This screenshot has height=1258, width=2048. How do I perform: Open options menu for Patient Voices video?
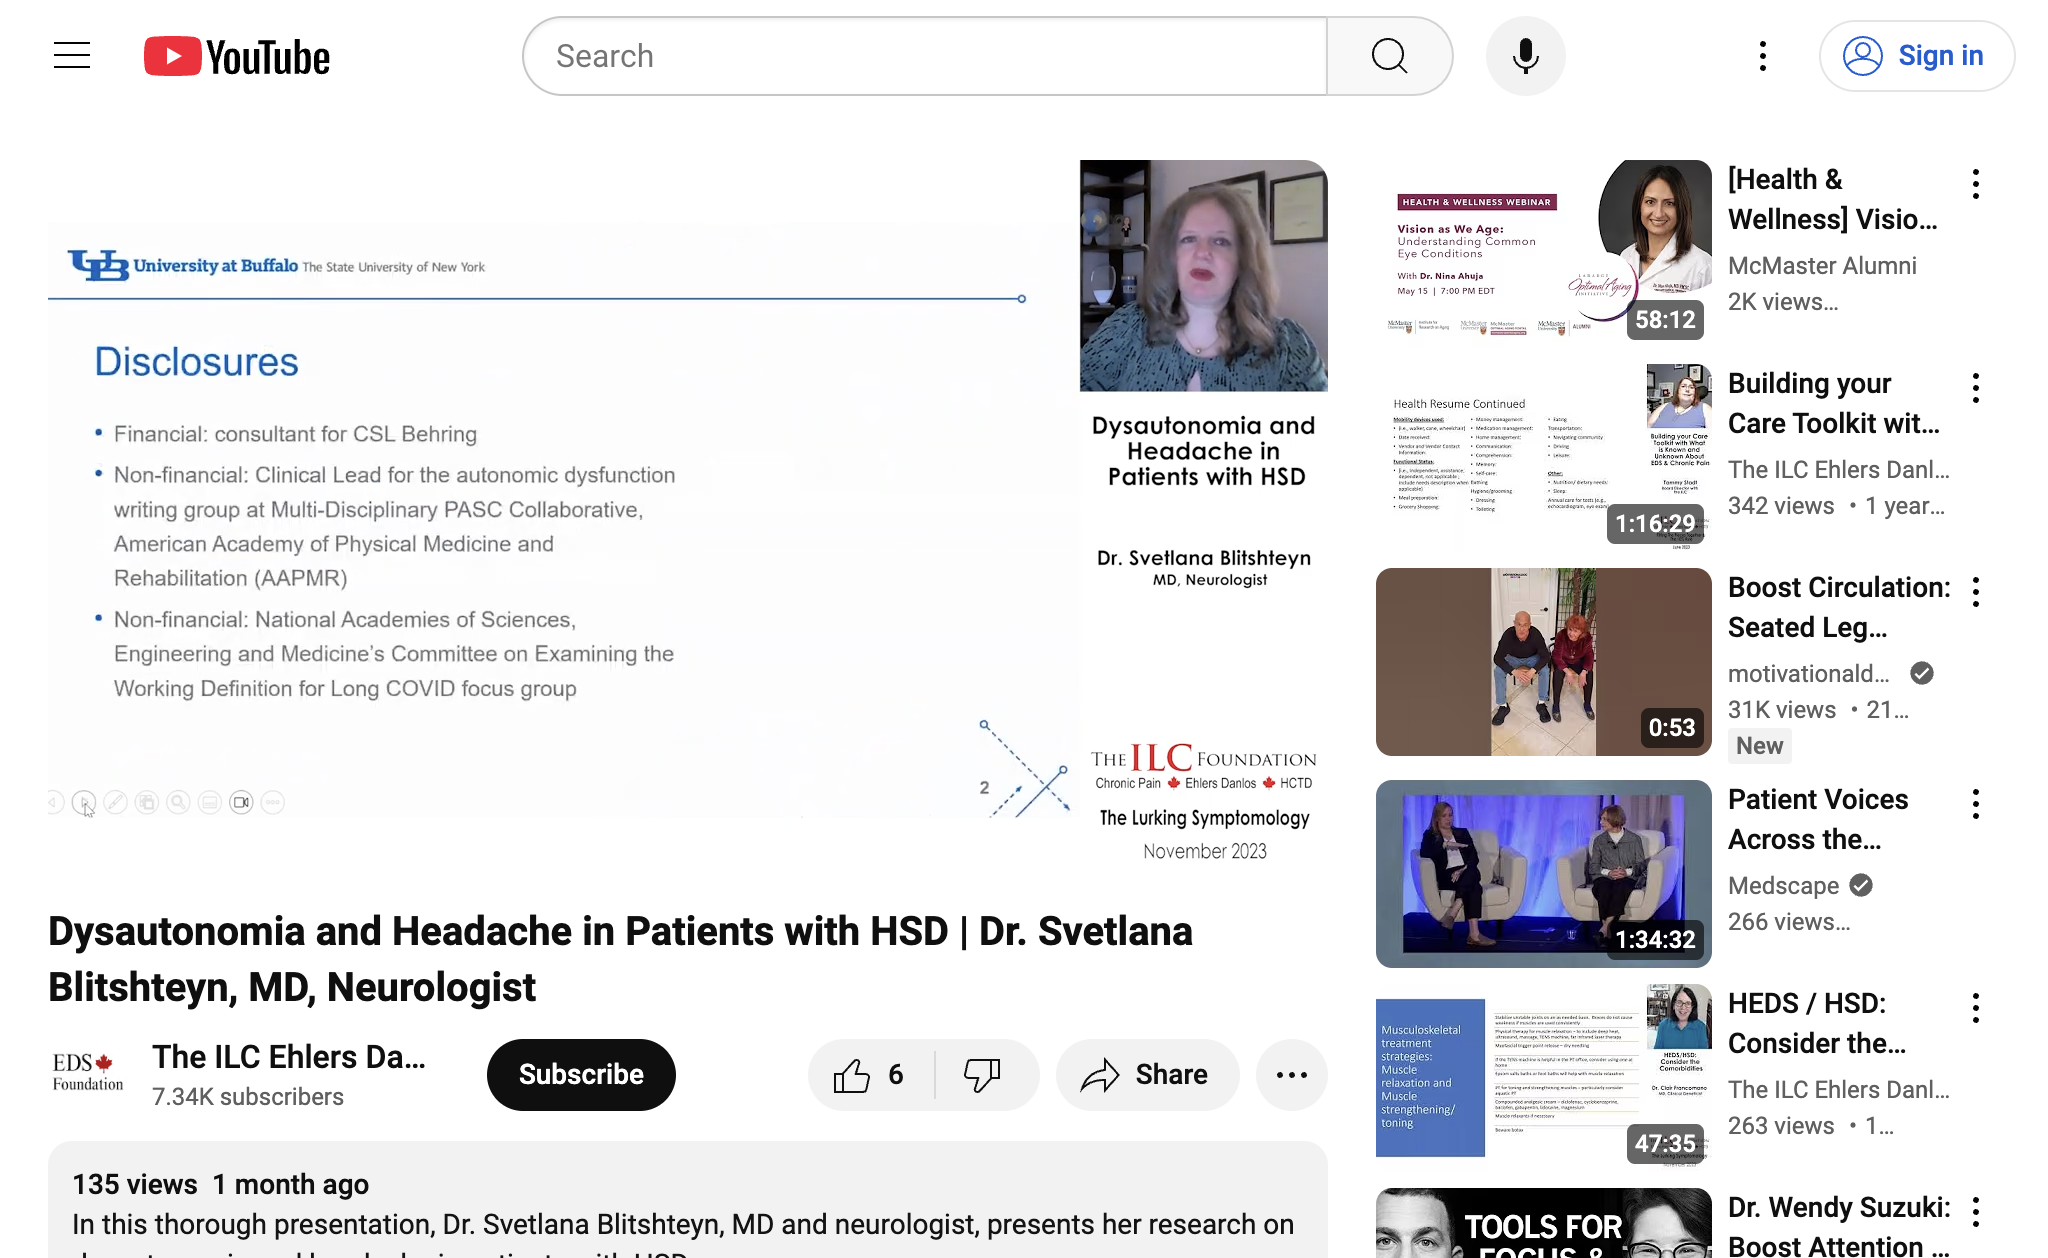click(x=1976, y=804)
